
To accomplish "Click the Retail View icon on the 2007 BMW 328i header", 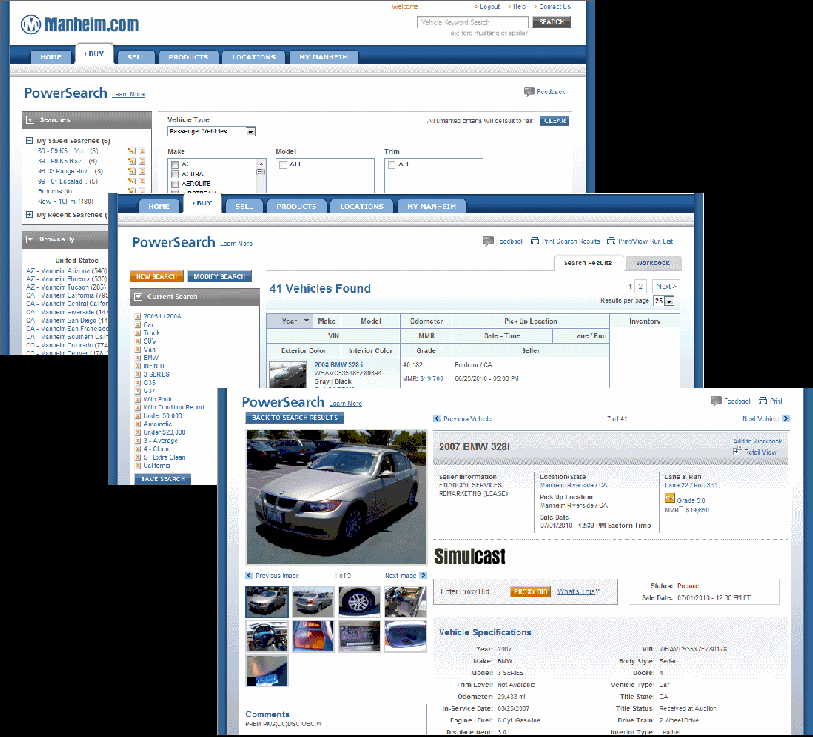I will [x=737, y=451].
